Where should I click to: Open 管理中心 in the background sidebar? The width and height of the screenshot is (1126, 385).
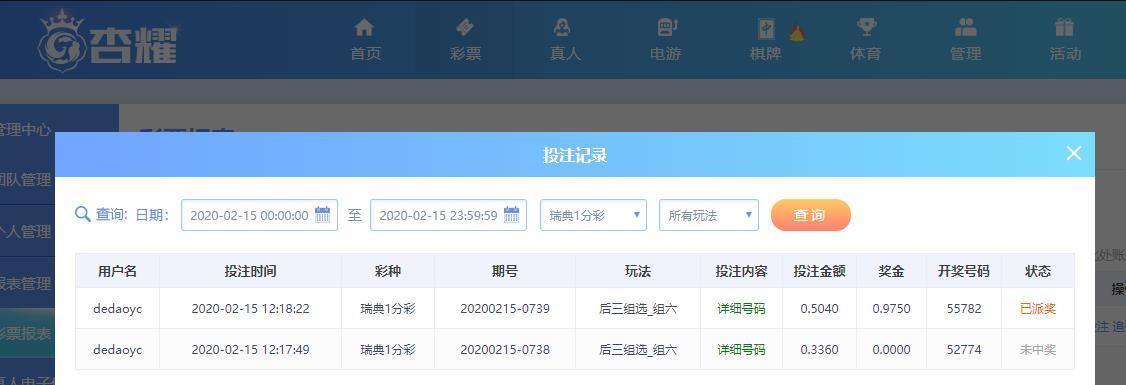[x=26, y=130]
